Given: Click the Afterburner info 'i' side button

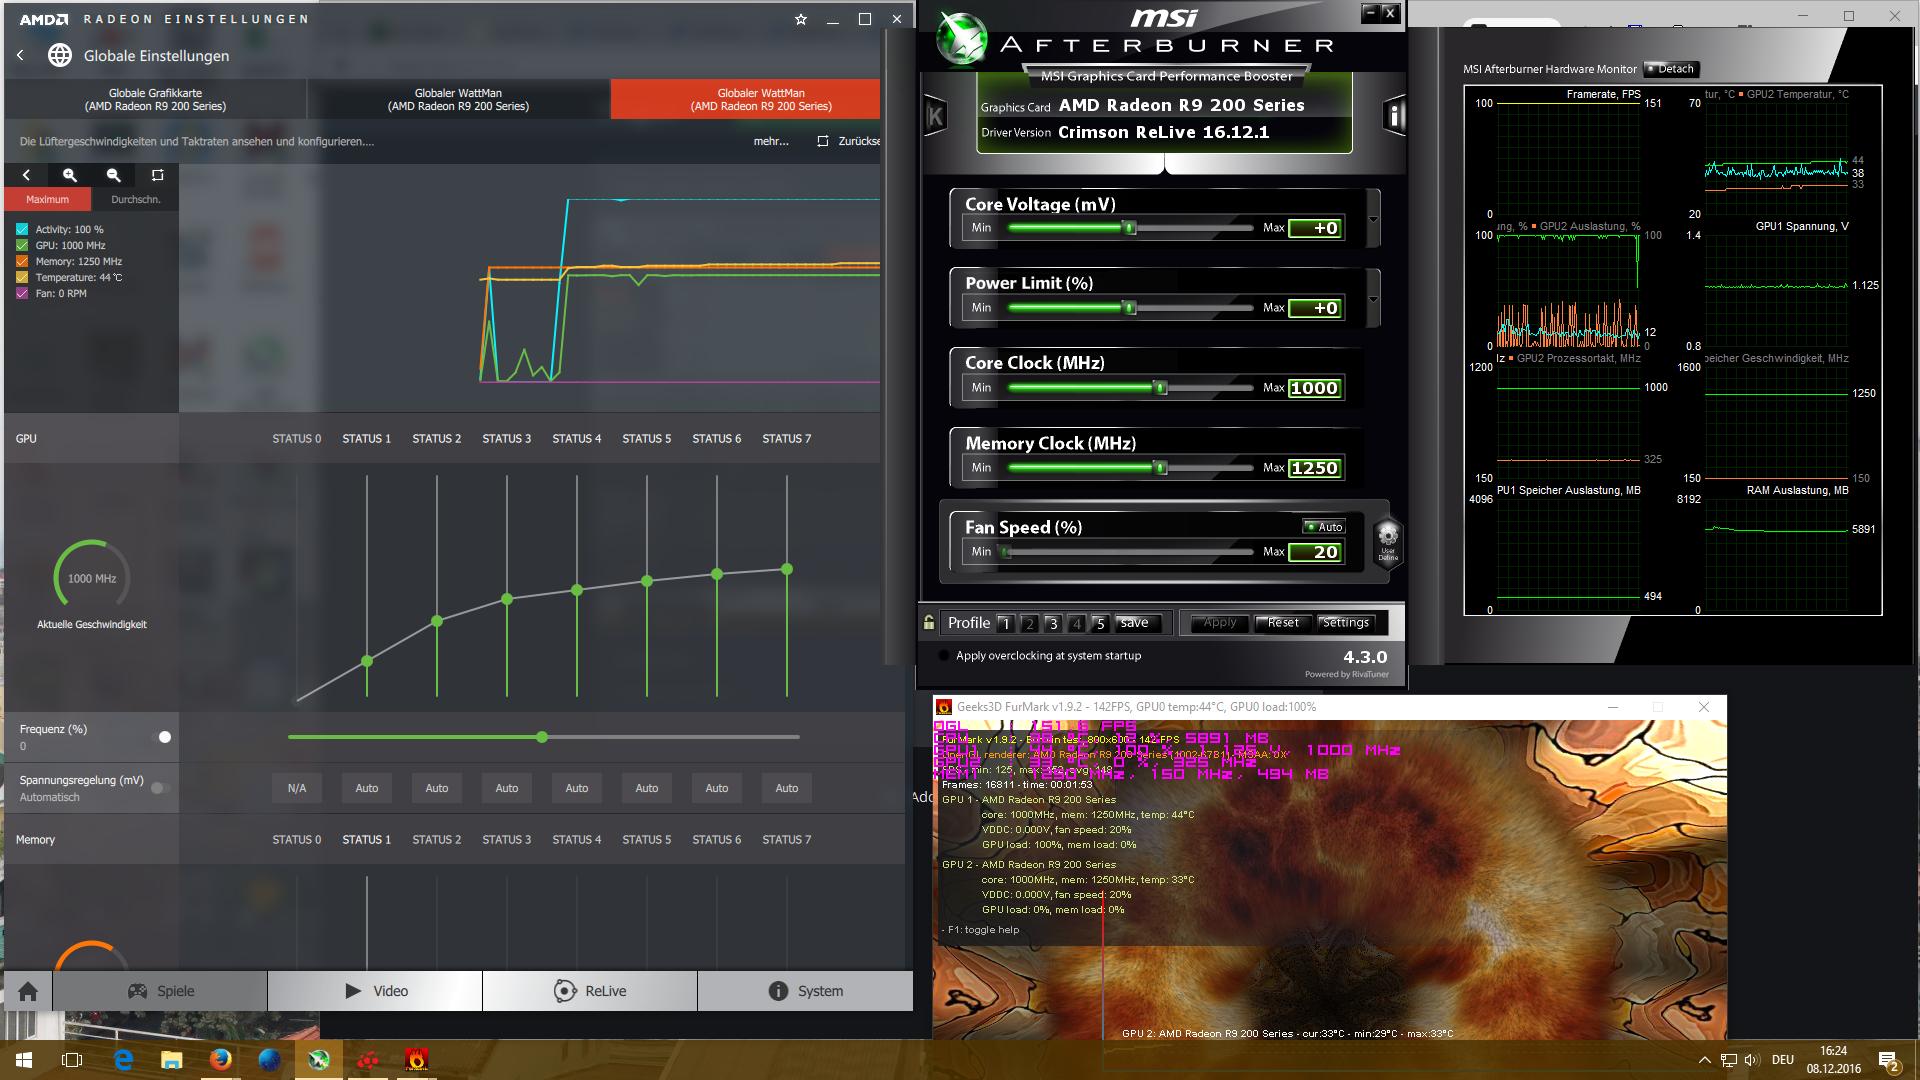Looking at the screenshot, I should coord(1393,116).
